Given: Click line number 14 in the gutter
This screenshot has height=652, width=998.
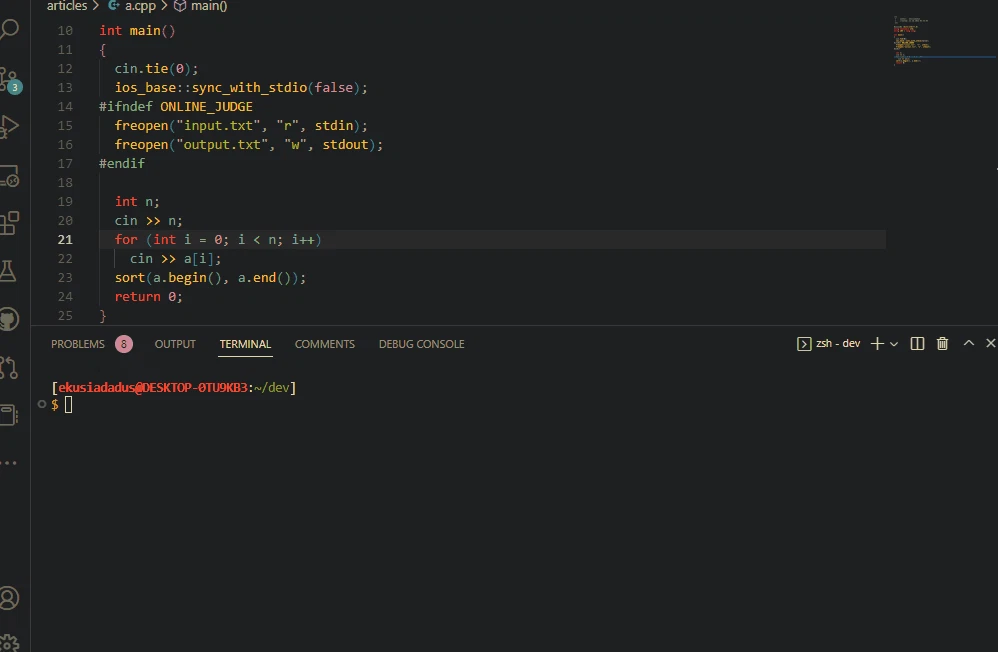Looking at the screenshot, I should 65,106.
